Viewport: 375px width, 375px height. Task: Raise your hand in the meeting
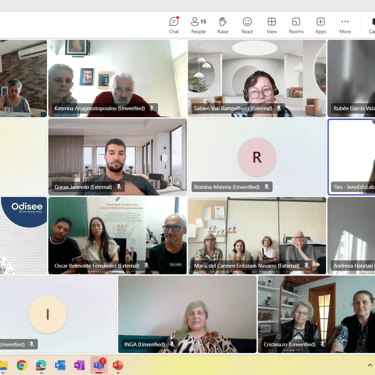[x=223, y=25]
